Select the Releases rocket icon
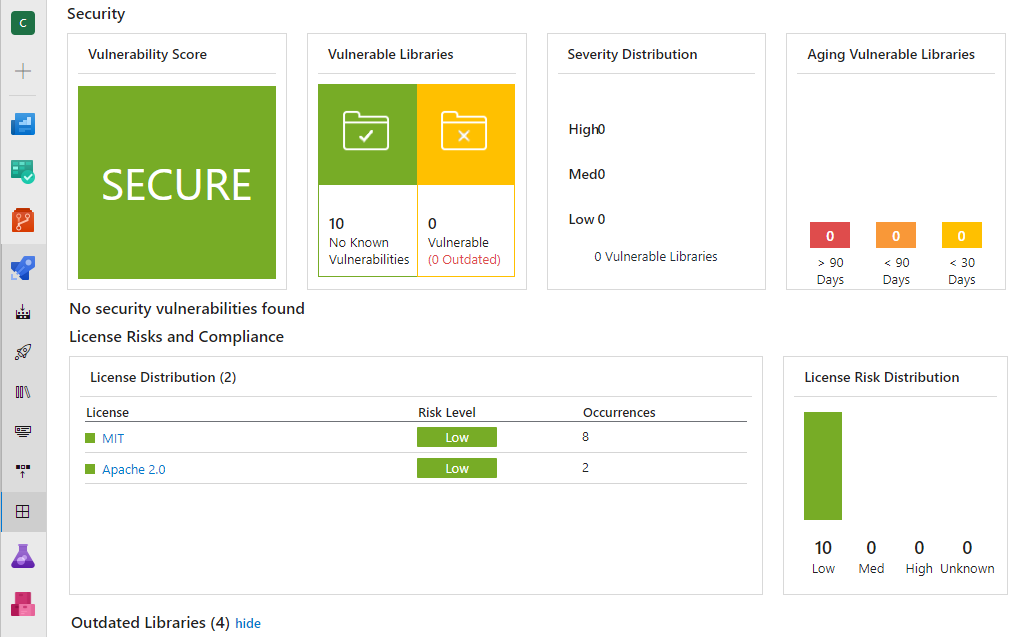This screenshot has height=637, width=1015. click(x=22, y=351)
